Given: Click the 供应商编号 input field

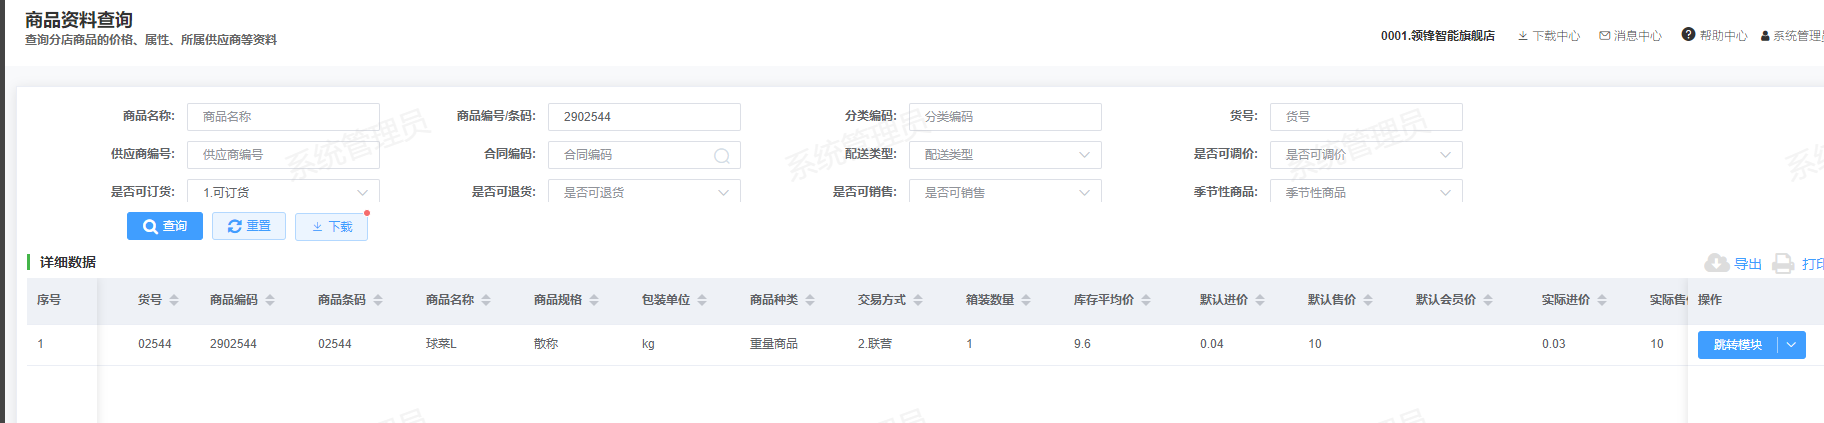Looking at the screenshot, I should [283, 155].
